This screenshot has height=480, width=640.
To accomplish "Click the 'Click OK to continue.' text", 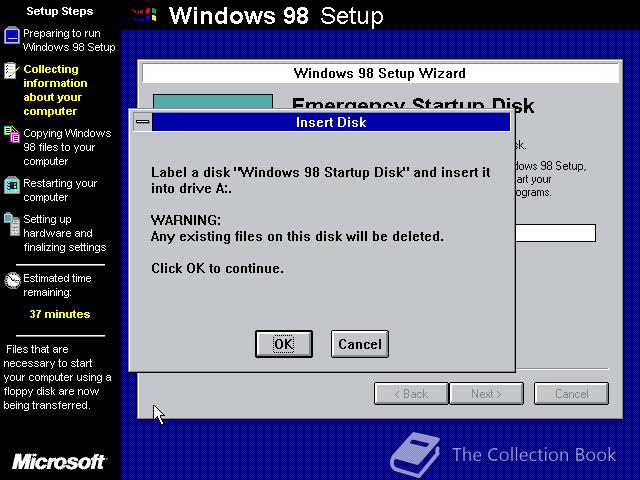I will click(217, 268).
